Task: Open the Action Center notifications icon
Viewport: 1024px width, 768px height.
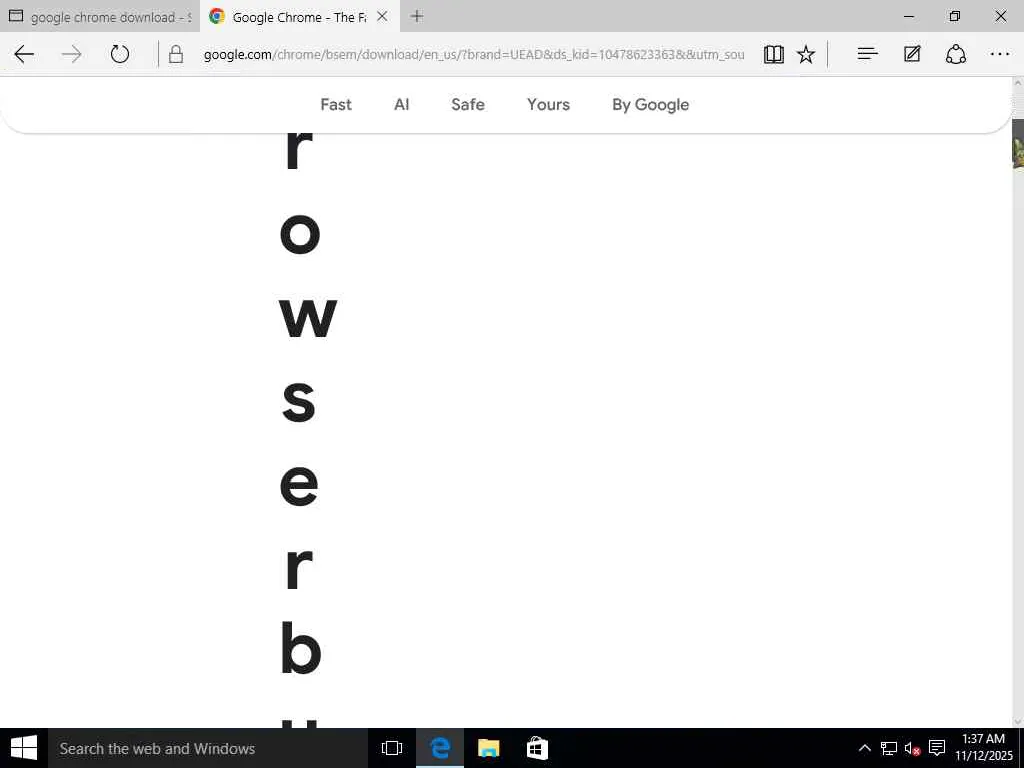Action: (937, 748)
